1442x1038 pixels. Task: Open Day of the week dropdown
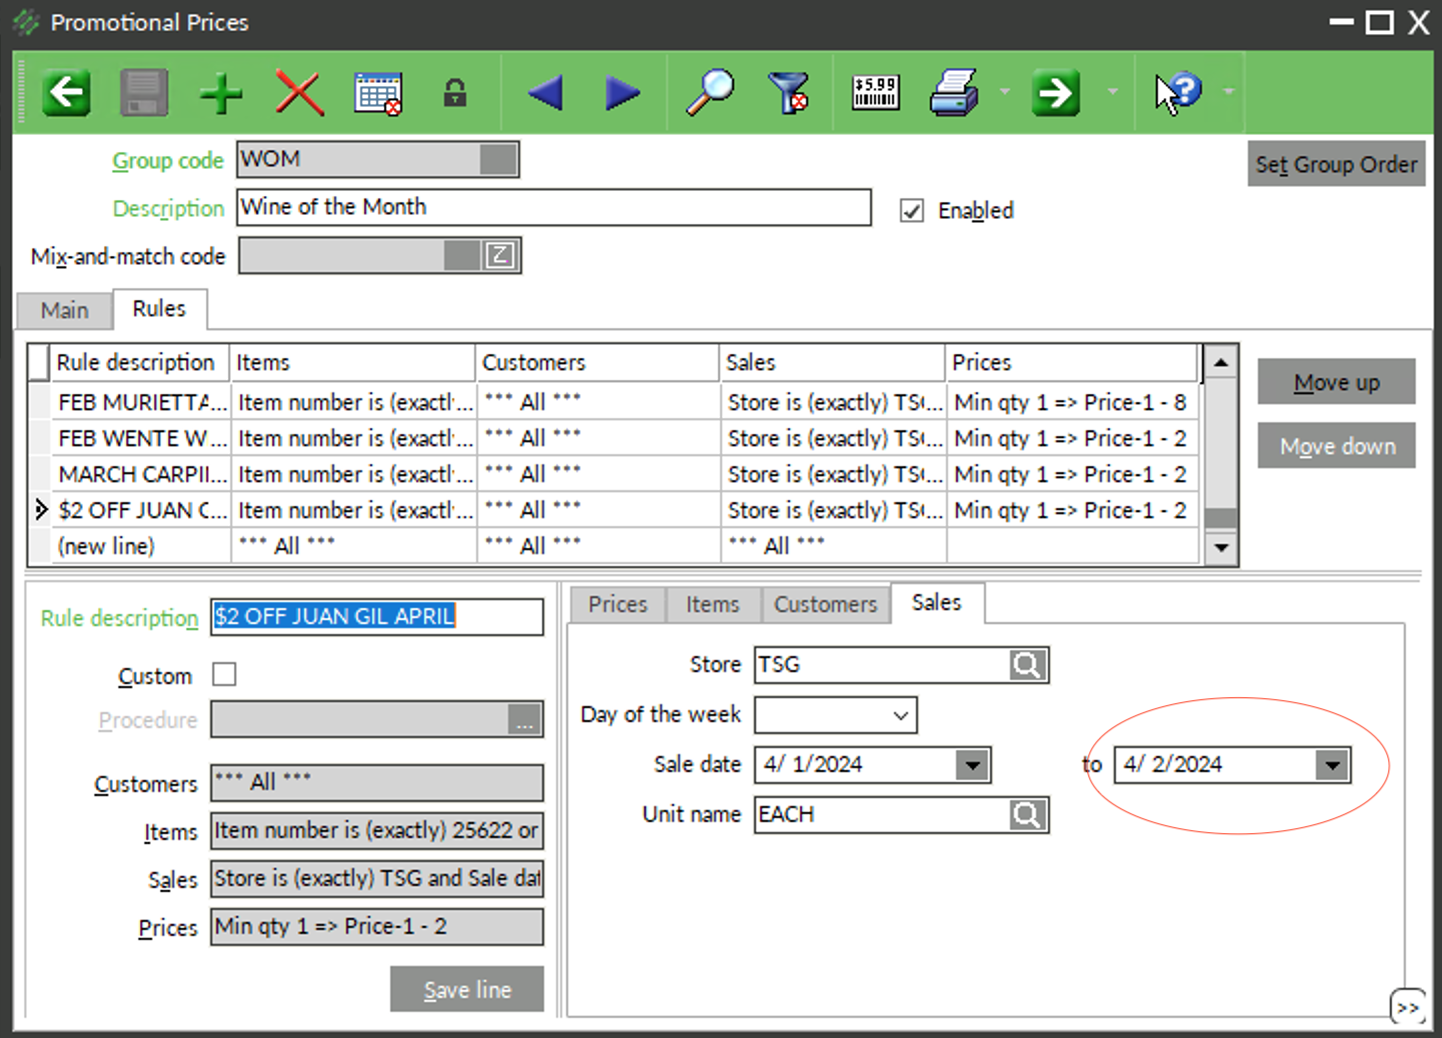900,715
